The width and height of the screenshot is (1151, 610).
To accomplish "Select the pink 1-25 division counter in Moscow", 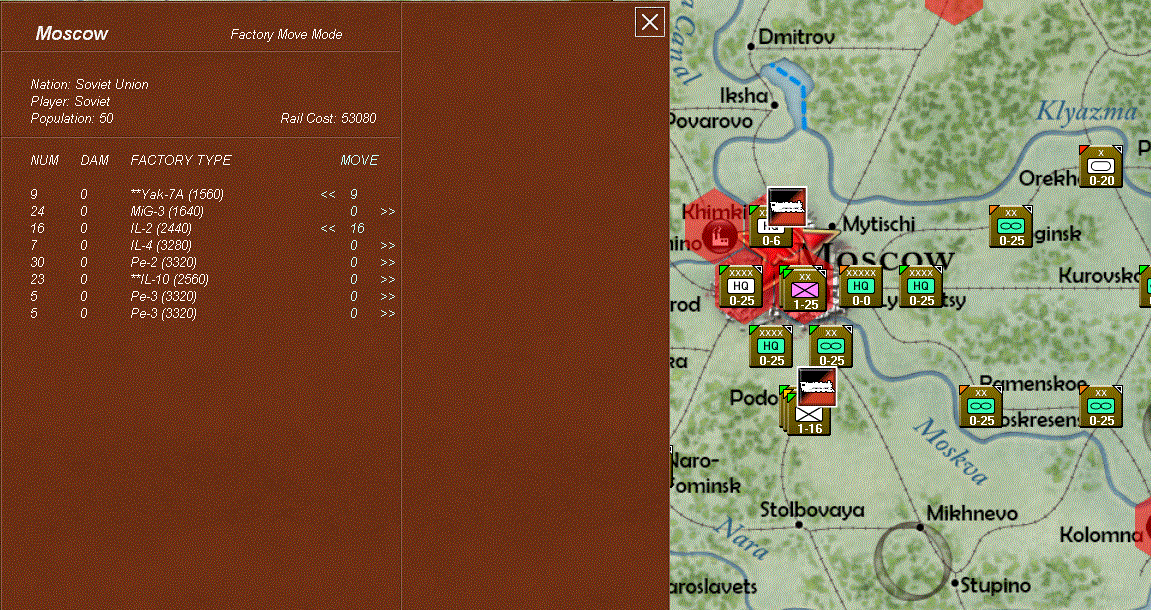I will (x=805, y=289).
